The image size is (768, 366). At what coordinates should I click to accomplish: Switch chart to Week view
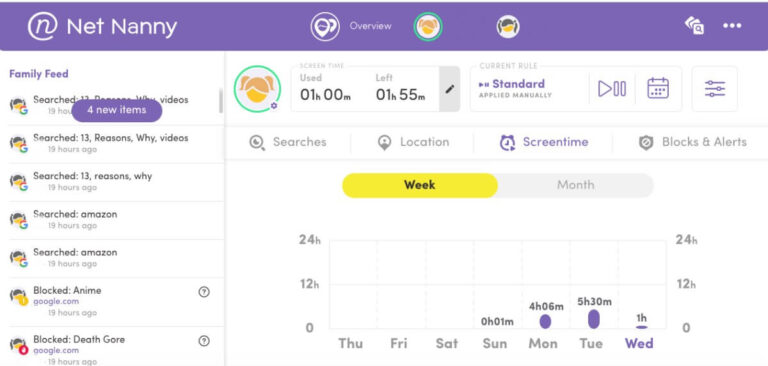(420, 185)
